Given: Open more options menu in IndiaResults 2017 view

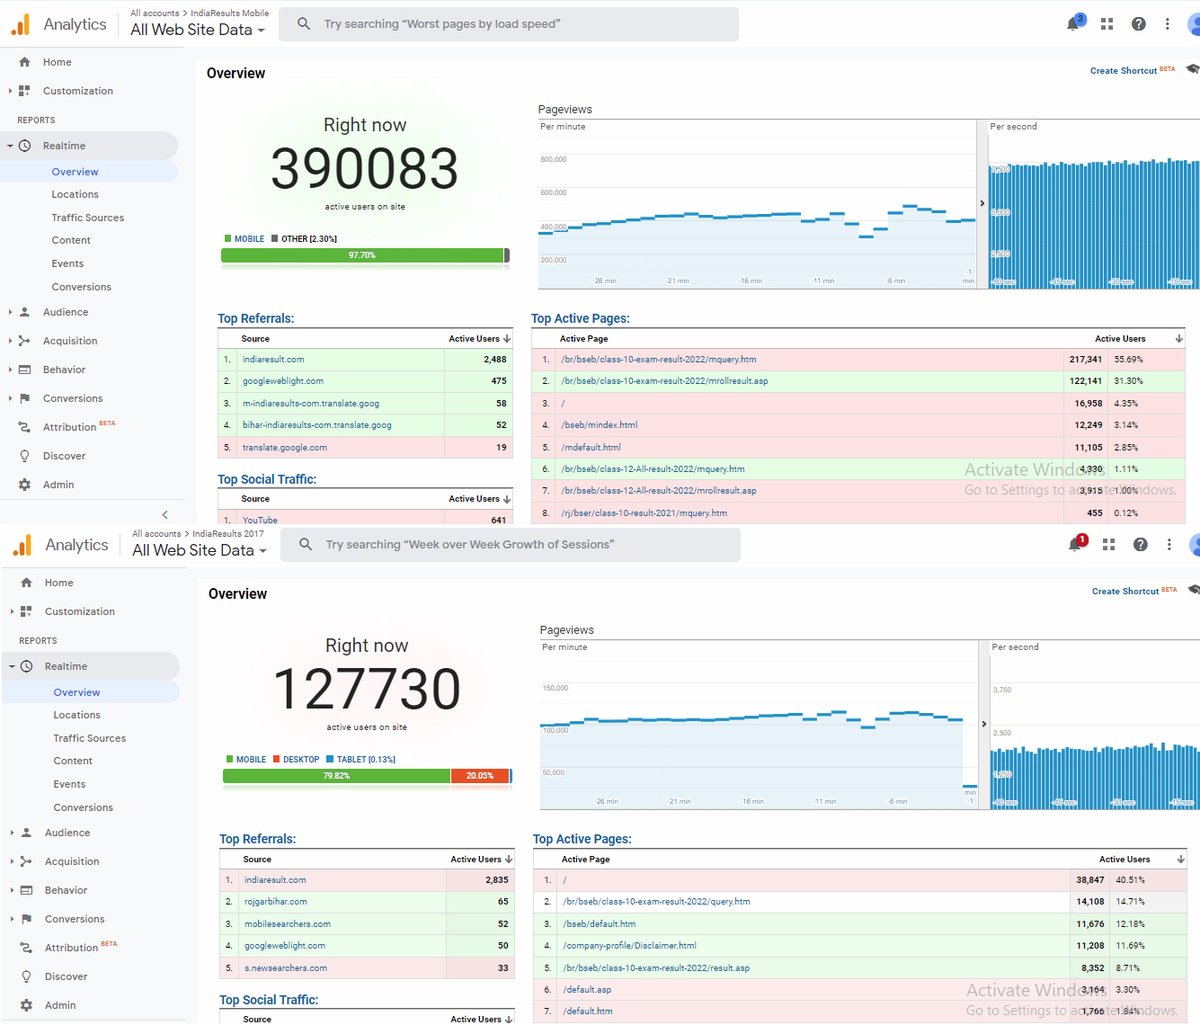Looking at the screenshot, I should pyautogui.click(x=1169, y=545).
